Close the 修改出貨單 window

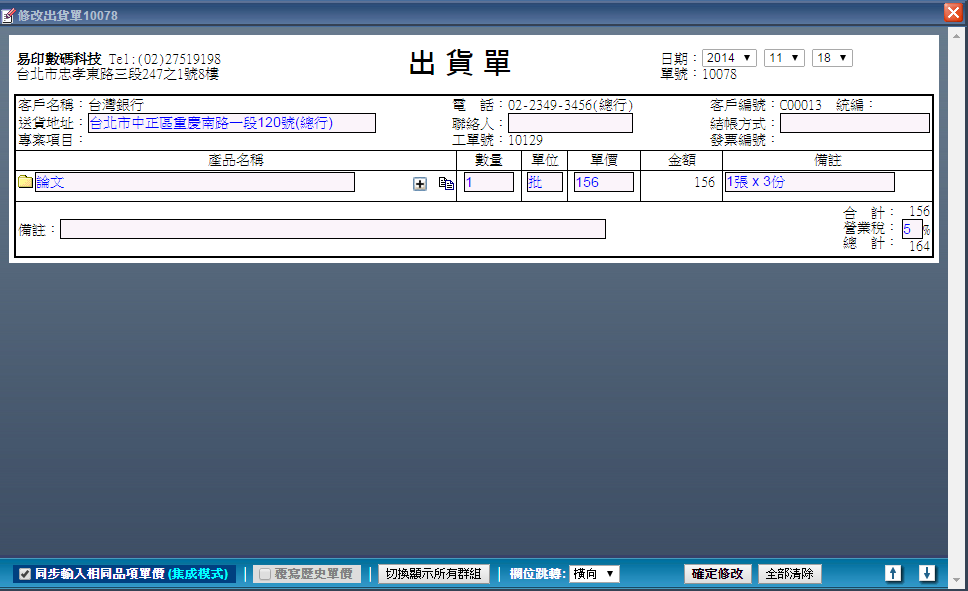(x=952, y=12)
